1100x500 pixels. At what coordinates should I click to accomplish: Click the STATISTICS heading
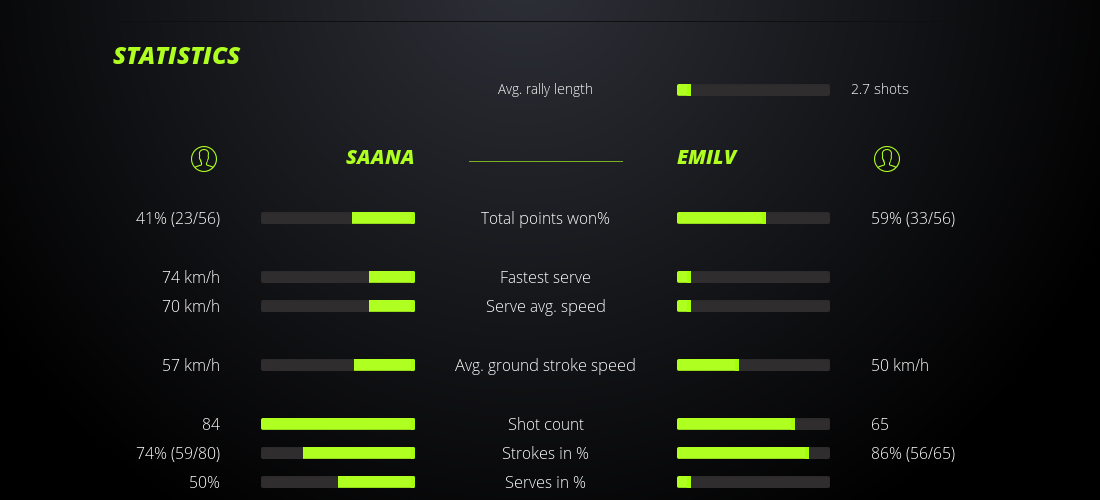[x=177, y=56]
